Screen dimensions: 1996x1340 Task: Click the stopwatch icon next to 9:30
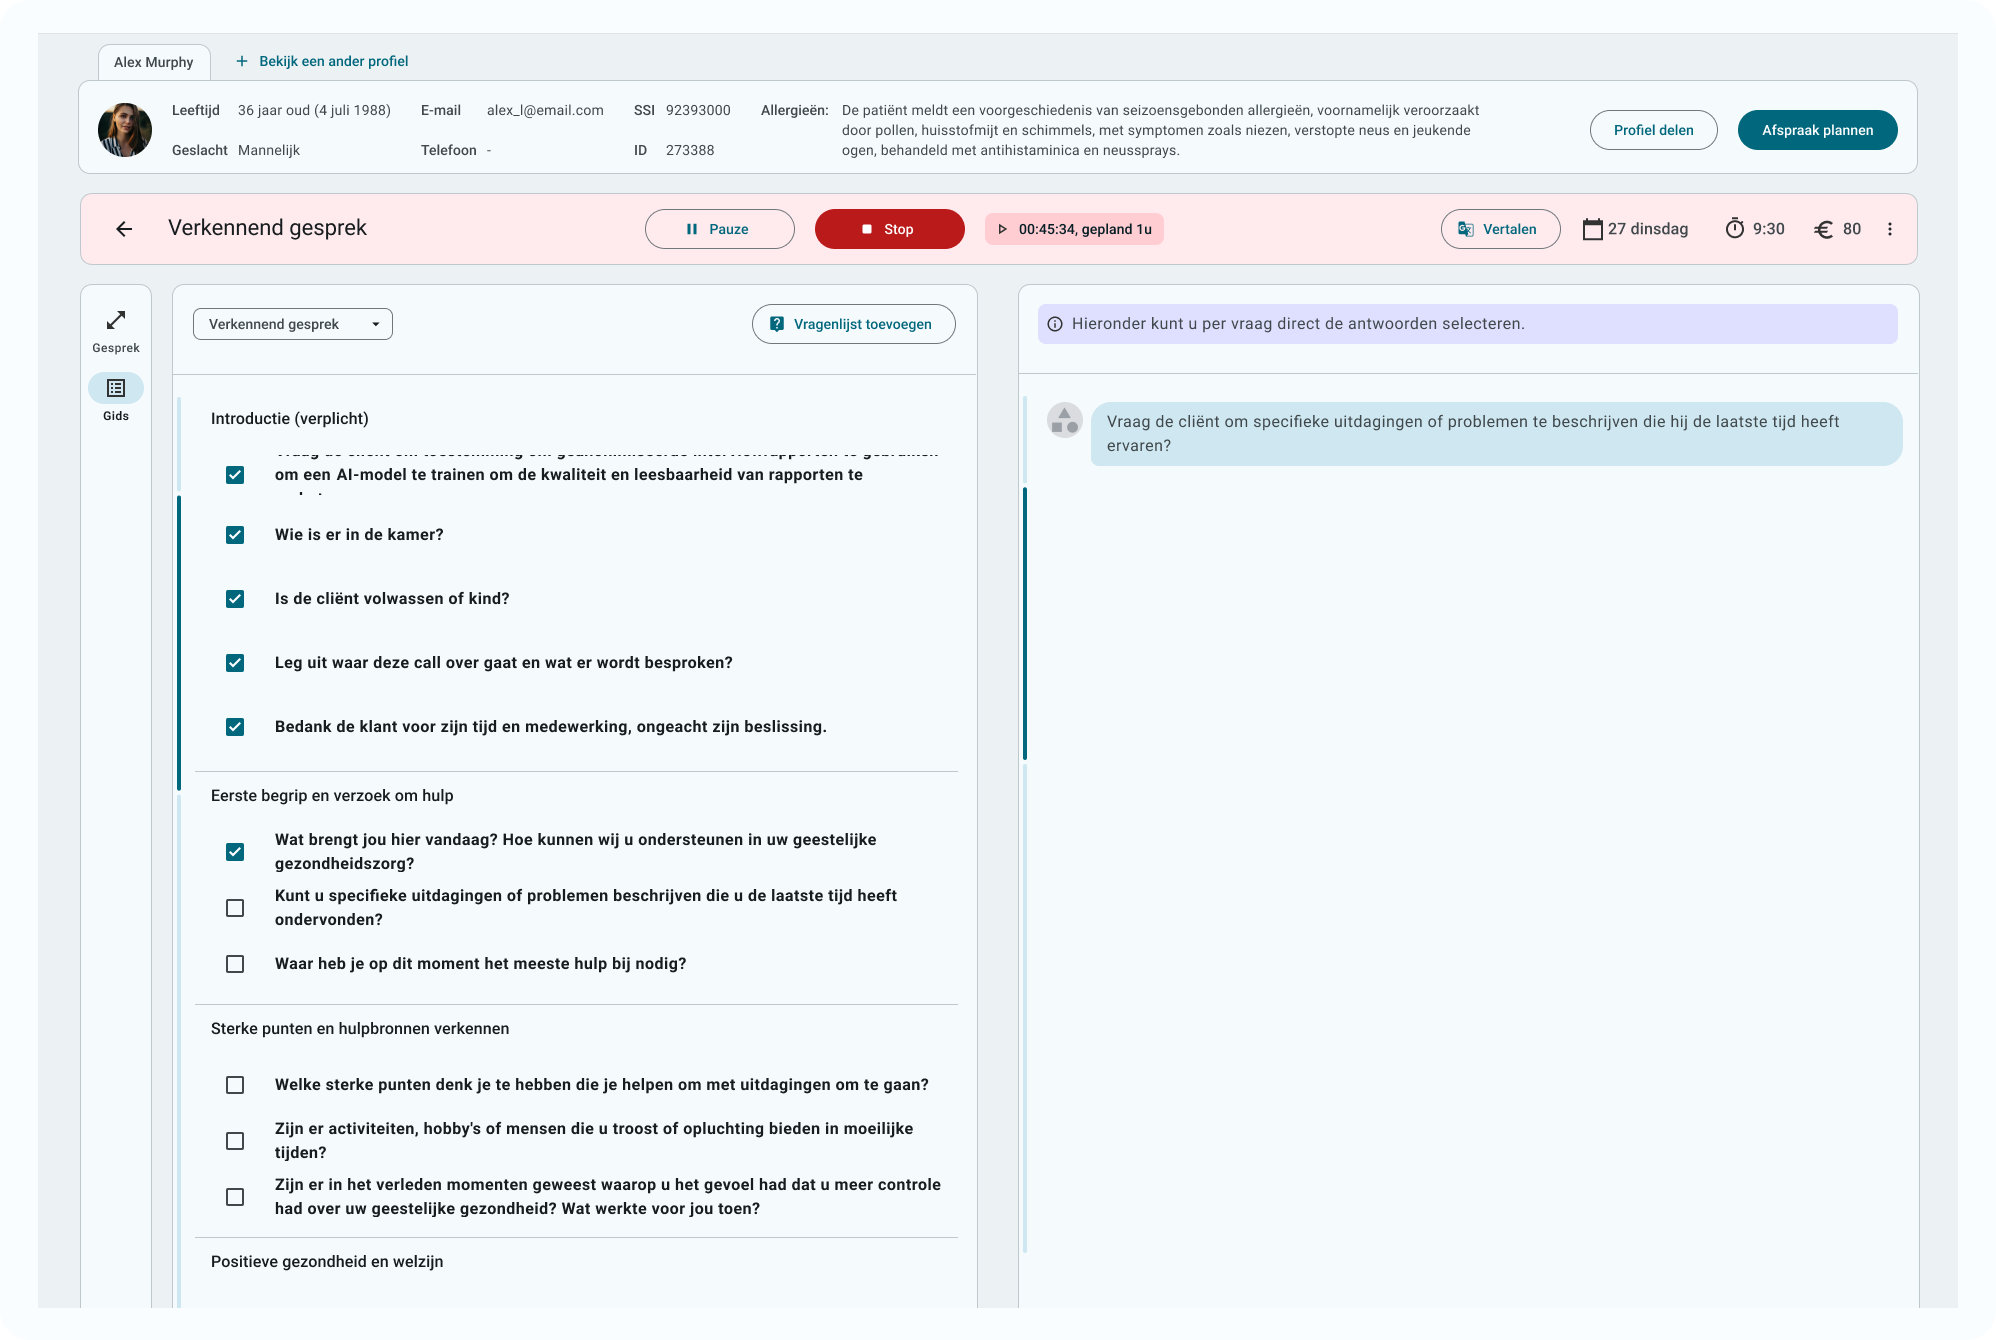pyautogui.click(x=1735, y=229)
